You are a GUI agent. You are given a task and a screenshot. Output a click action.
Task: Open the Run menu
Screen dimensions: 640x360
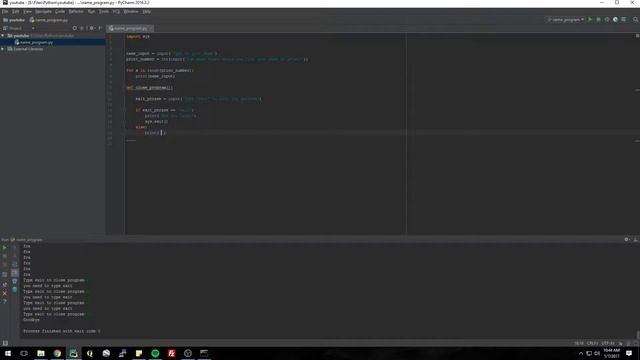click(91, 12)
